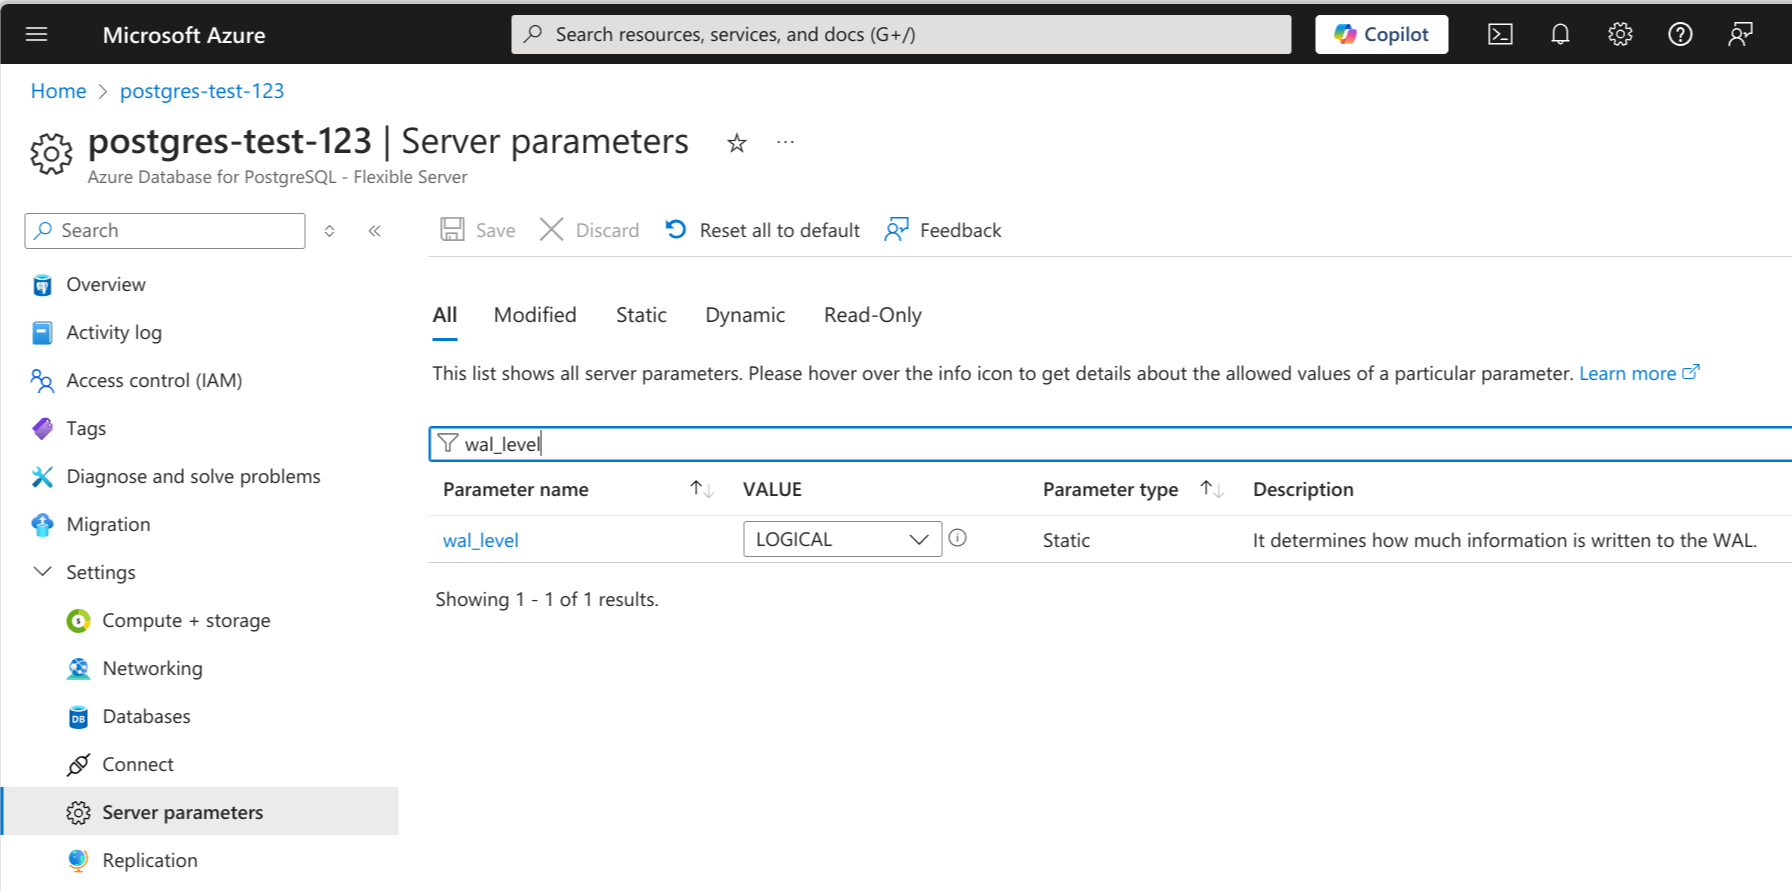1792x891 pixels.
Task: Click the wal_level filter input
Action: coord(1110,444)
